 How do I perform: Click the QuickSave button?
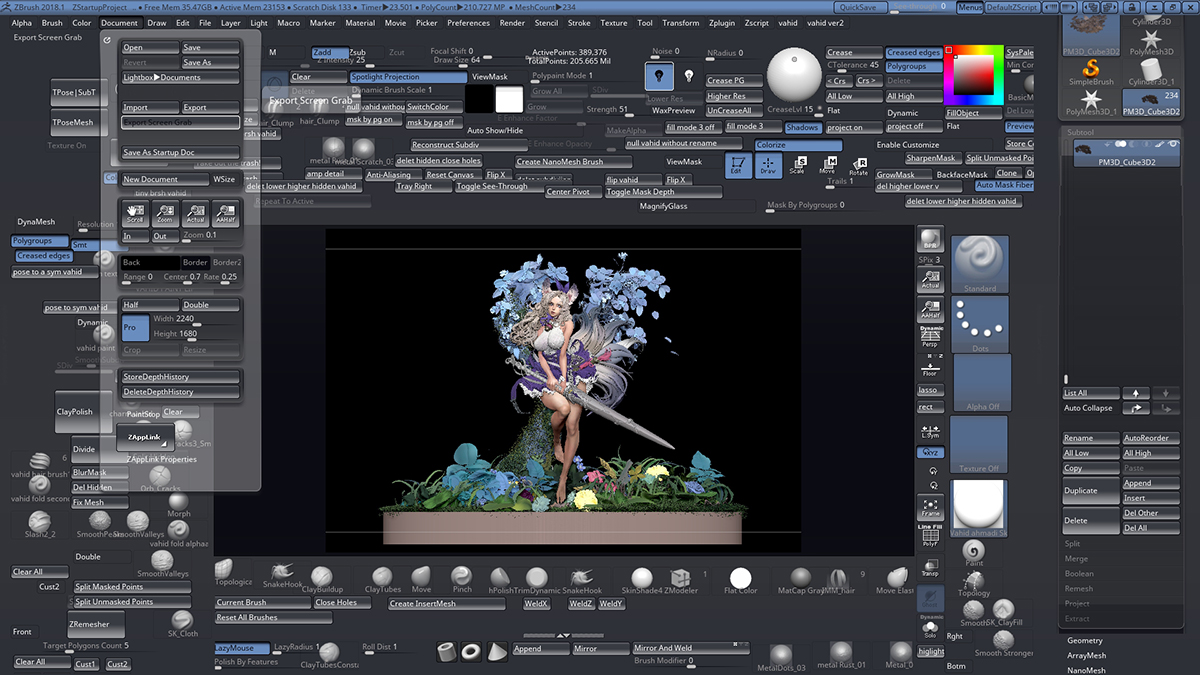(859, 7)
